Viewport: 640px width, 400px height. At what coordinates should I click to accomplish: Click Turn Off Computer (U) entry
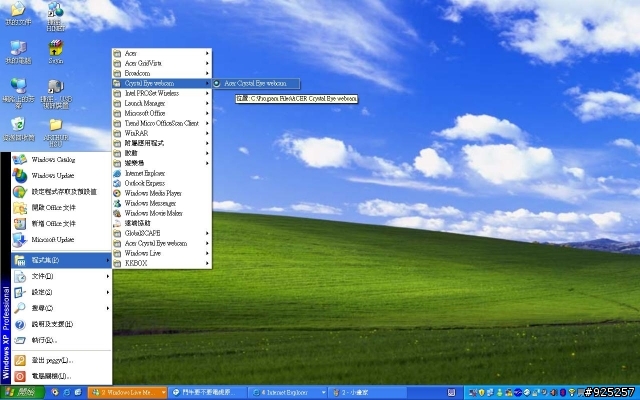pos(61,376)
